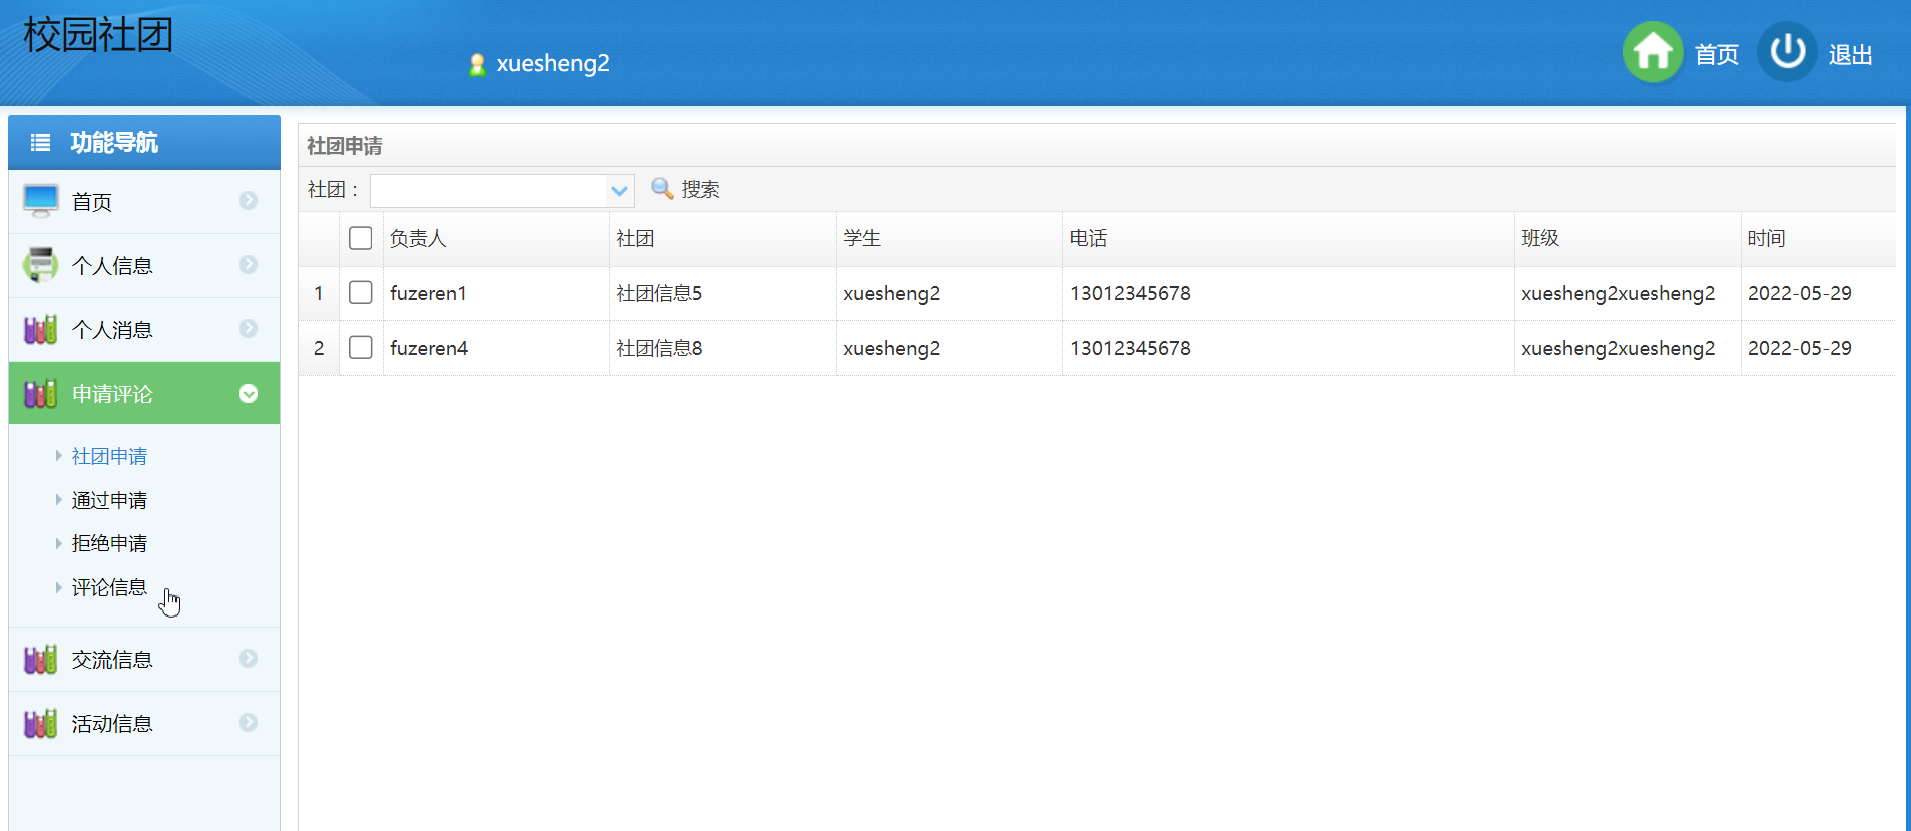Select 首页 in the sidebar menu
This screenshot has width=1911, height=831.
(144, 201)
